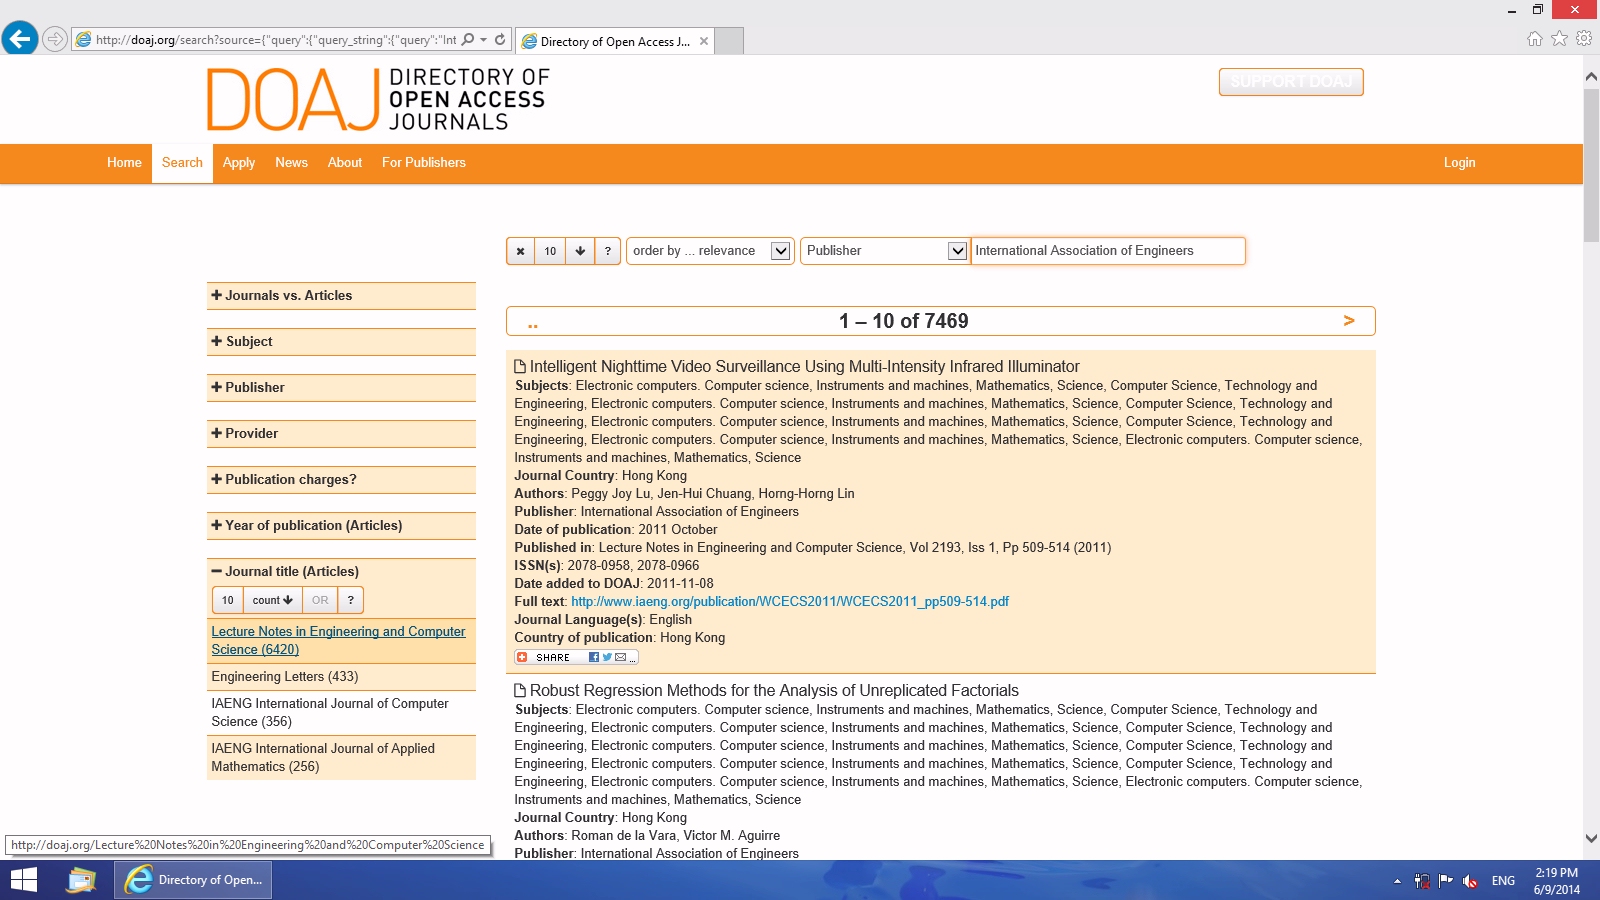Click the '..' previous page marker

[x=533, y=324]
